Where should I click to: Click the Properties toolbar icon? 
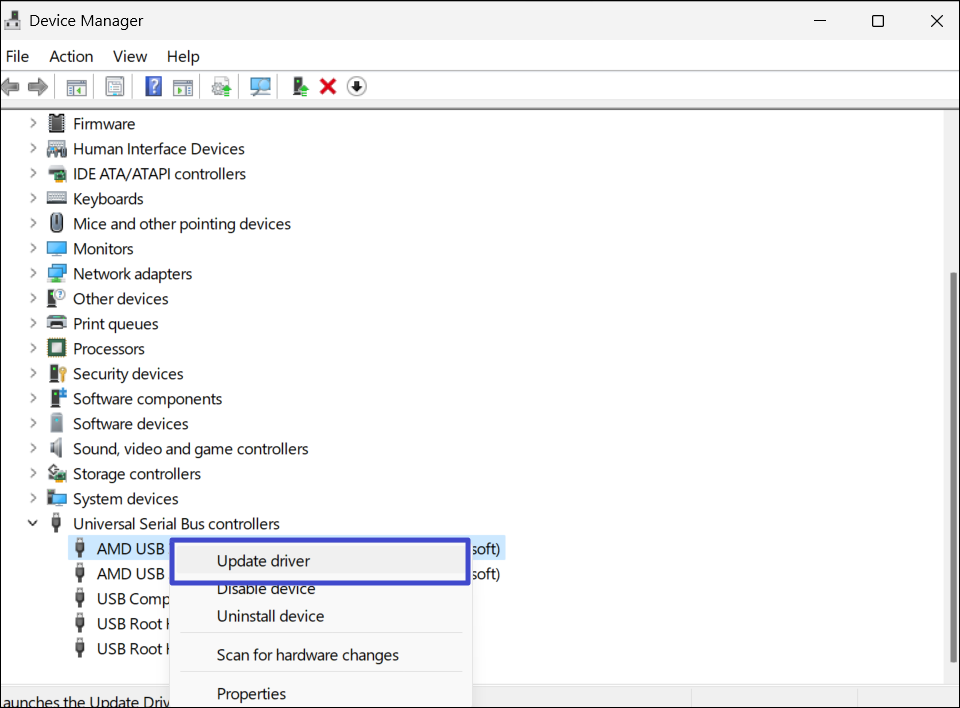(115, 87)
